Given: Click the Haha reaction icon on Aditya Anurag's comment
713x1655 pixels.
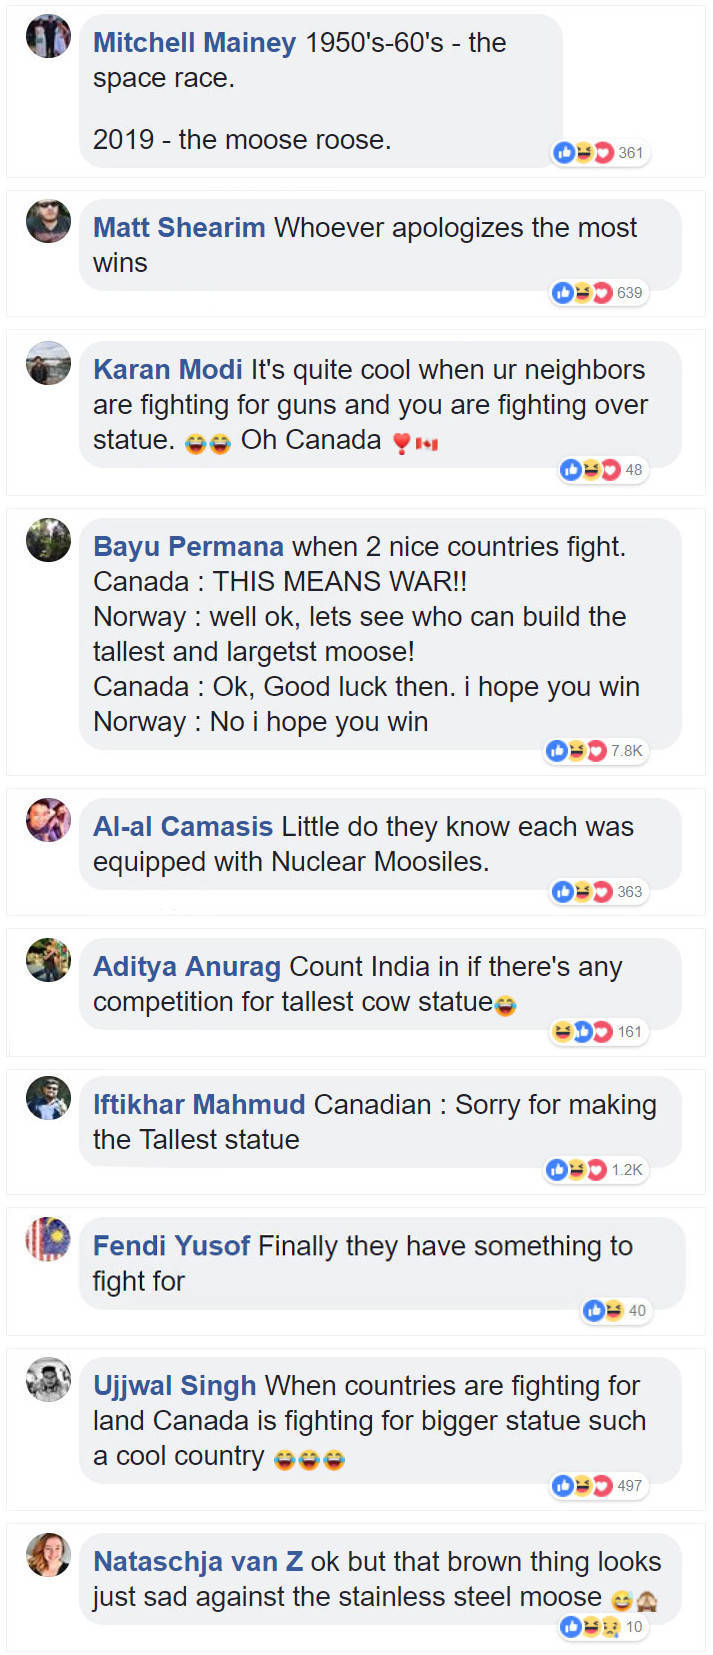Looking at the screenshot, I should point(563,1032).
